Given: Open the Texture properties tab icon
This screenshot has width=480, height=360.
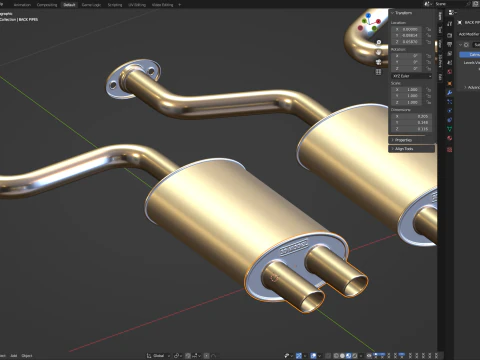Looking at the screenshot, I should [450, 150].
